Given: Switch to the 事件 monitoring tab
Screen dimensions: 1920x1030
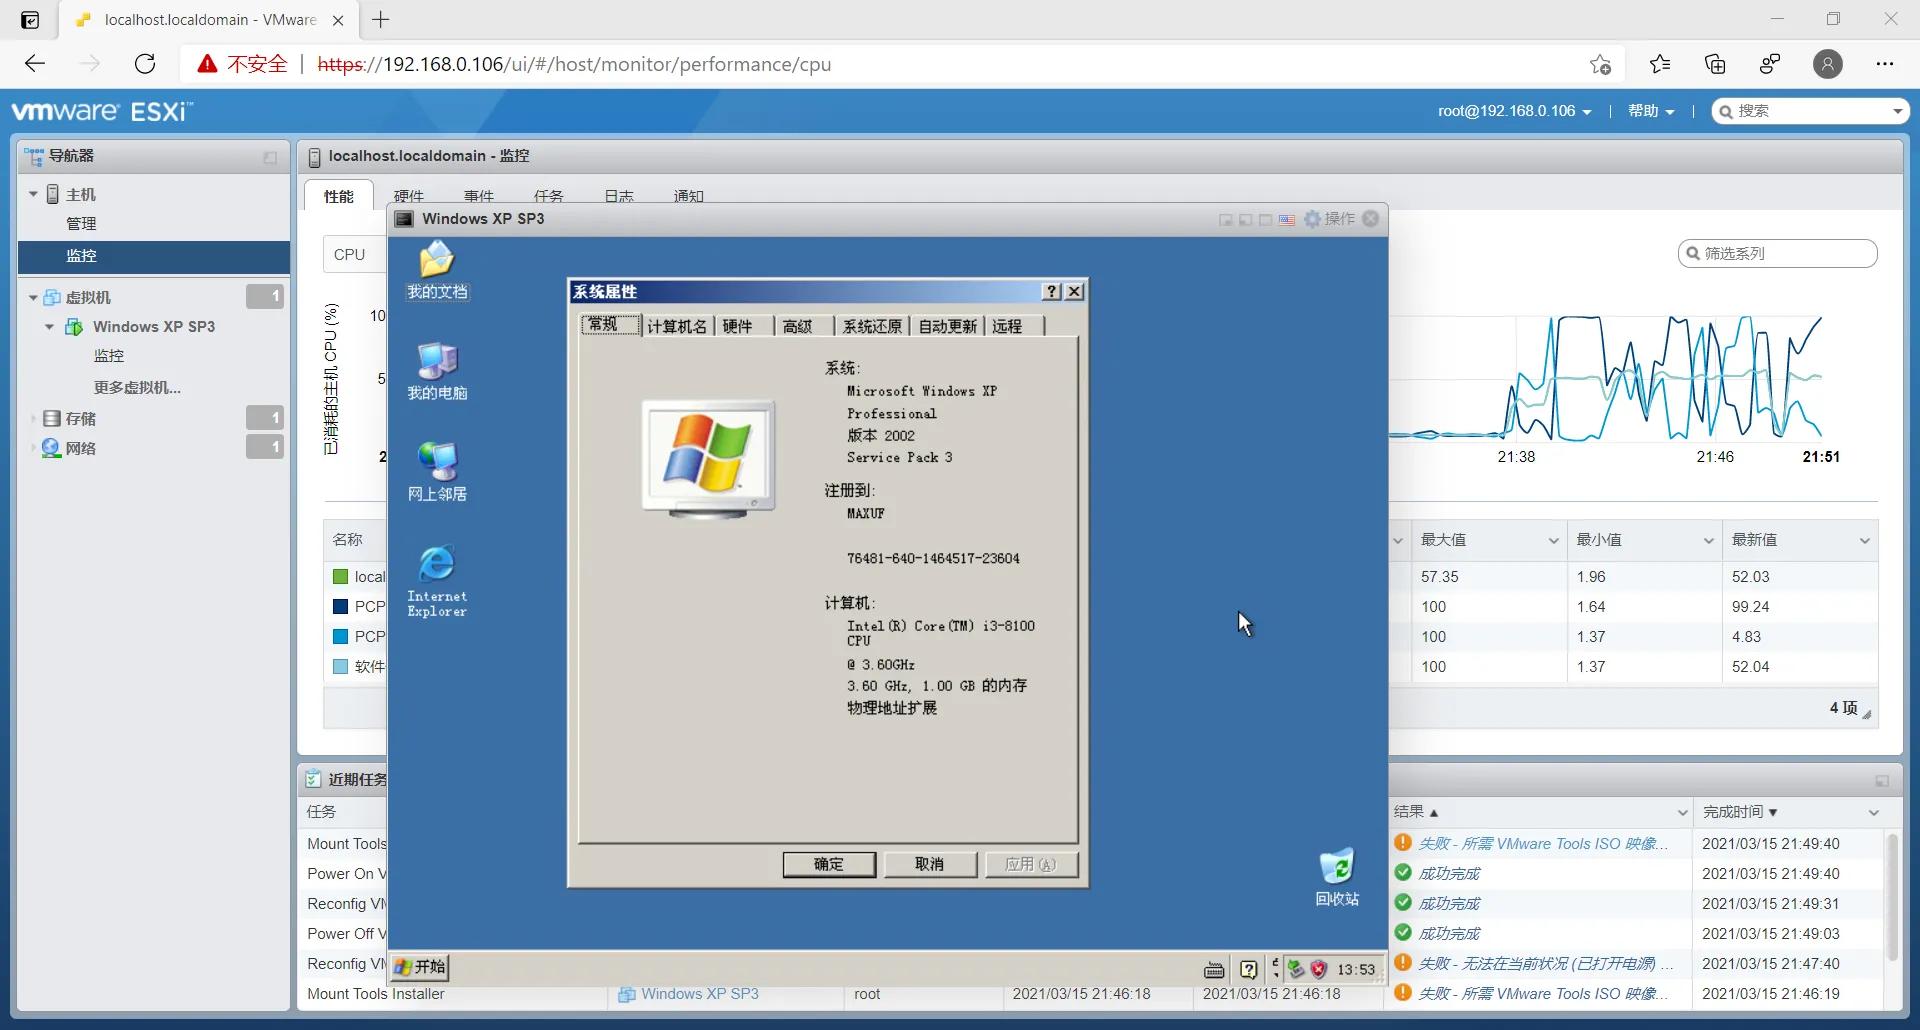Looking at the screenshot, I should [x=478, y=195].
